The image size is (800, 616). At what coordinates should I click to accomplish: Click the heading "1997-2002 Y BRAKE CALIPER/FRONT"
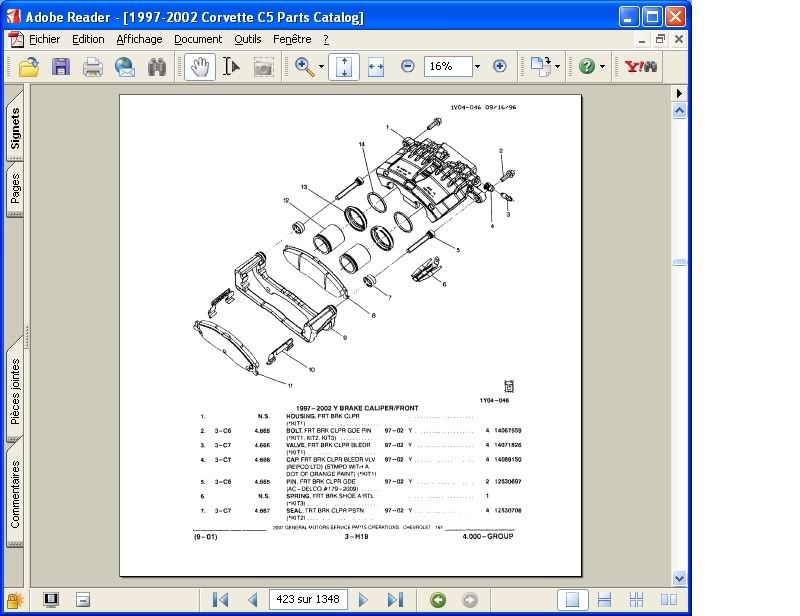[x=357, y=408]
